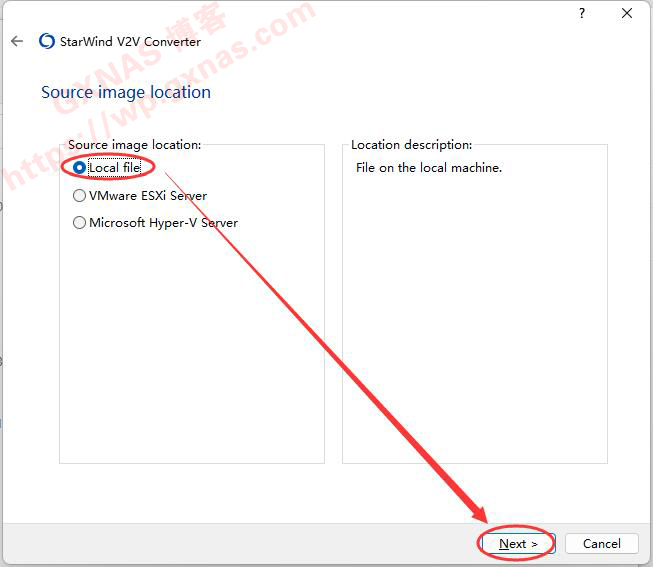Image resolution: width=653 pixels, height=567 pixels.
Task: Open help with the question mark button
Action: pos(582,13)
